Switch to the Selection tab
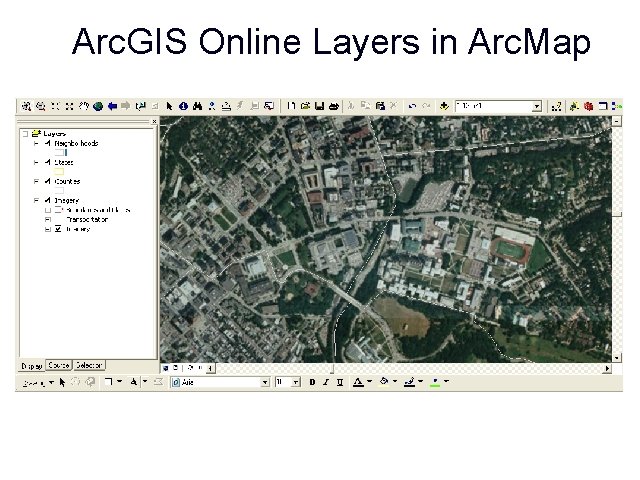640x480 pixels. (x=89, y=365)
